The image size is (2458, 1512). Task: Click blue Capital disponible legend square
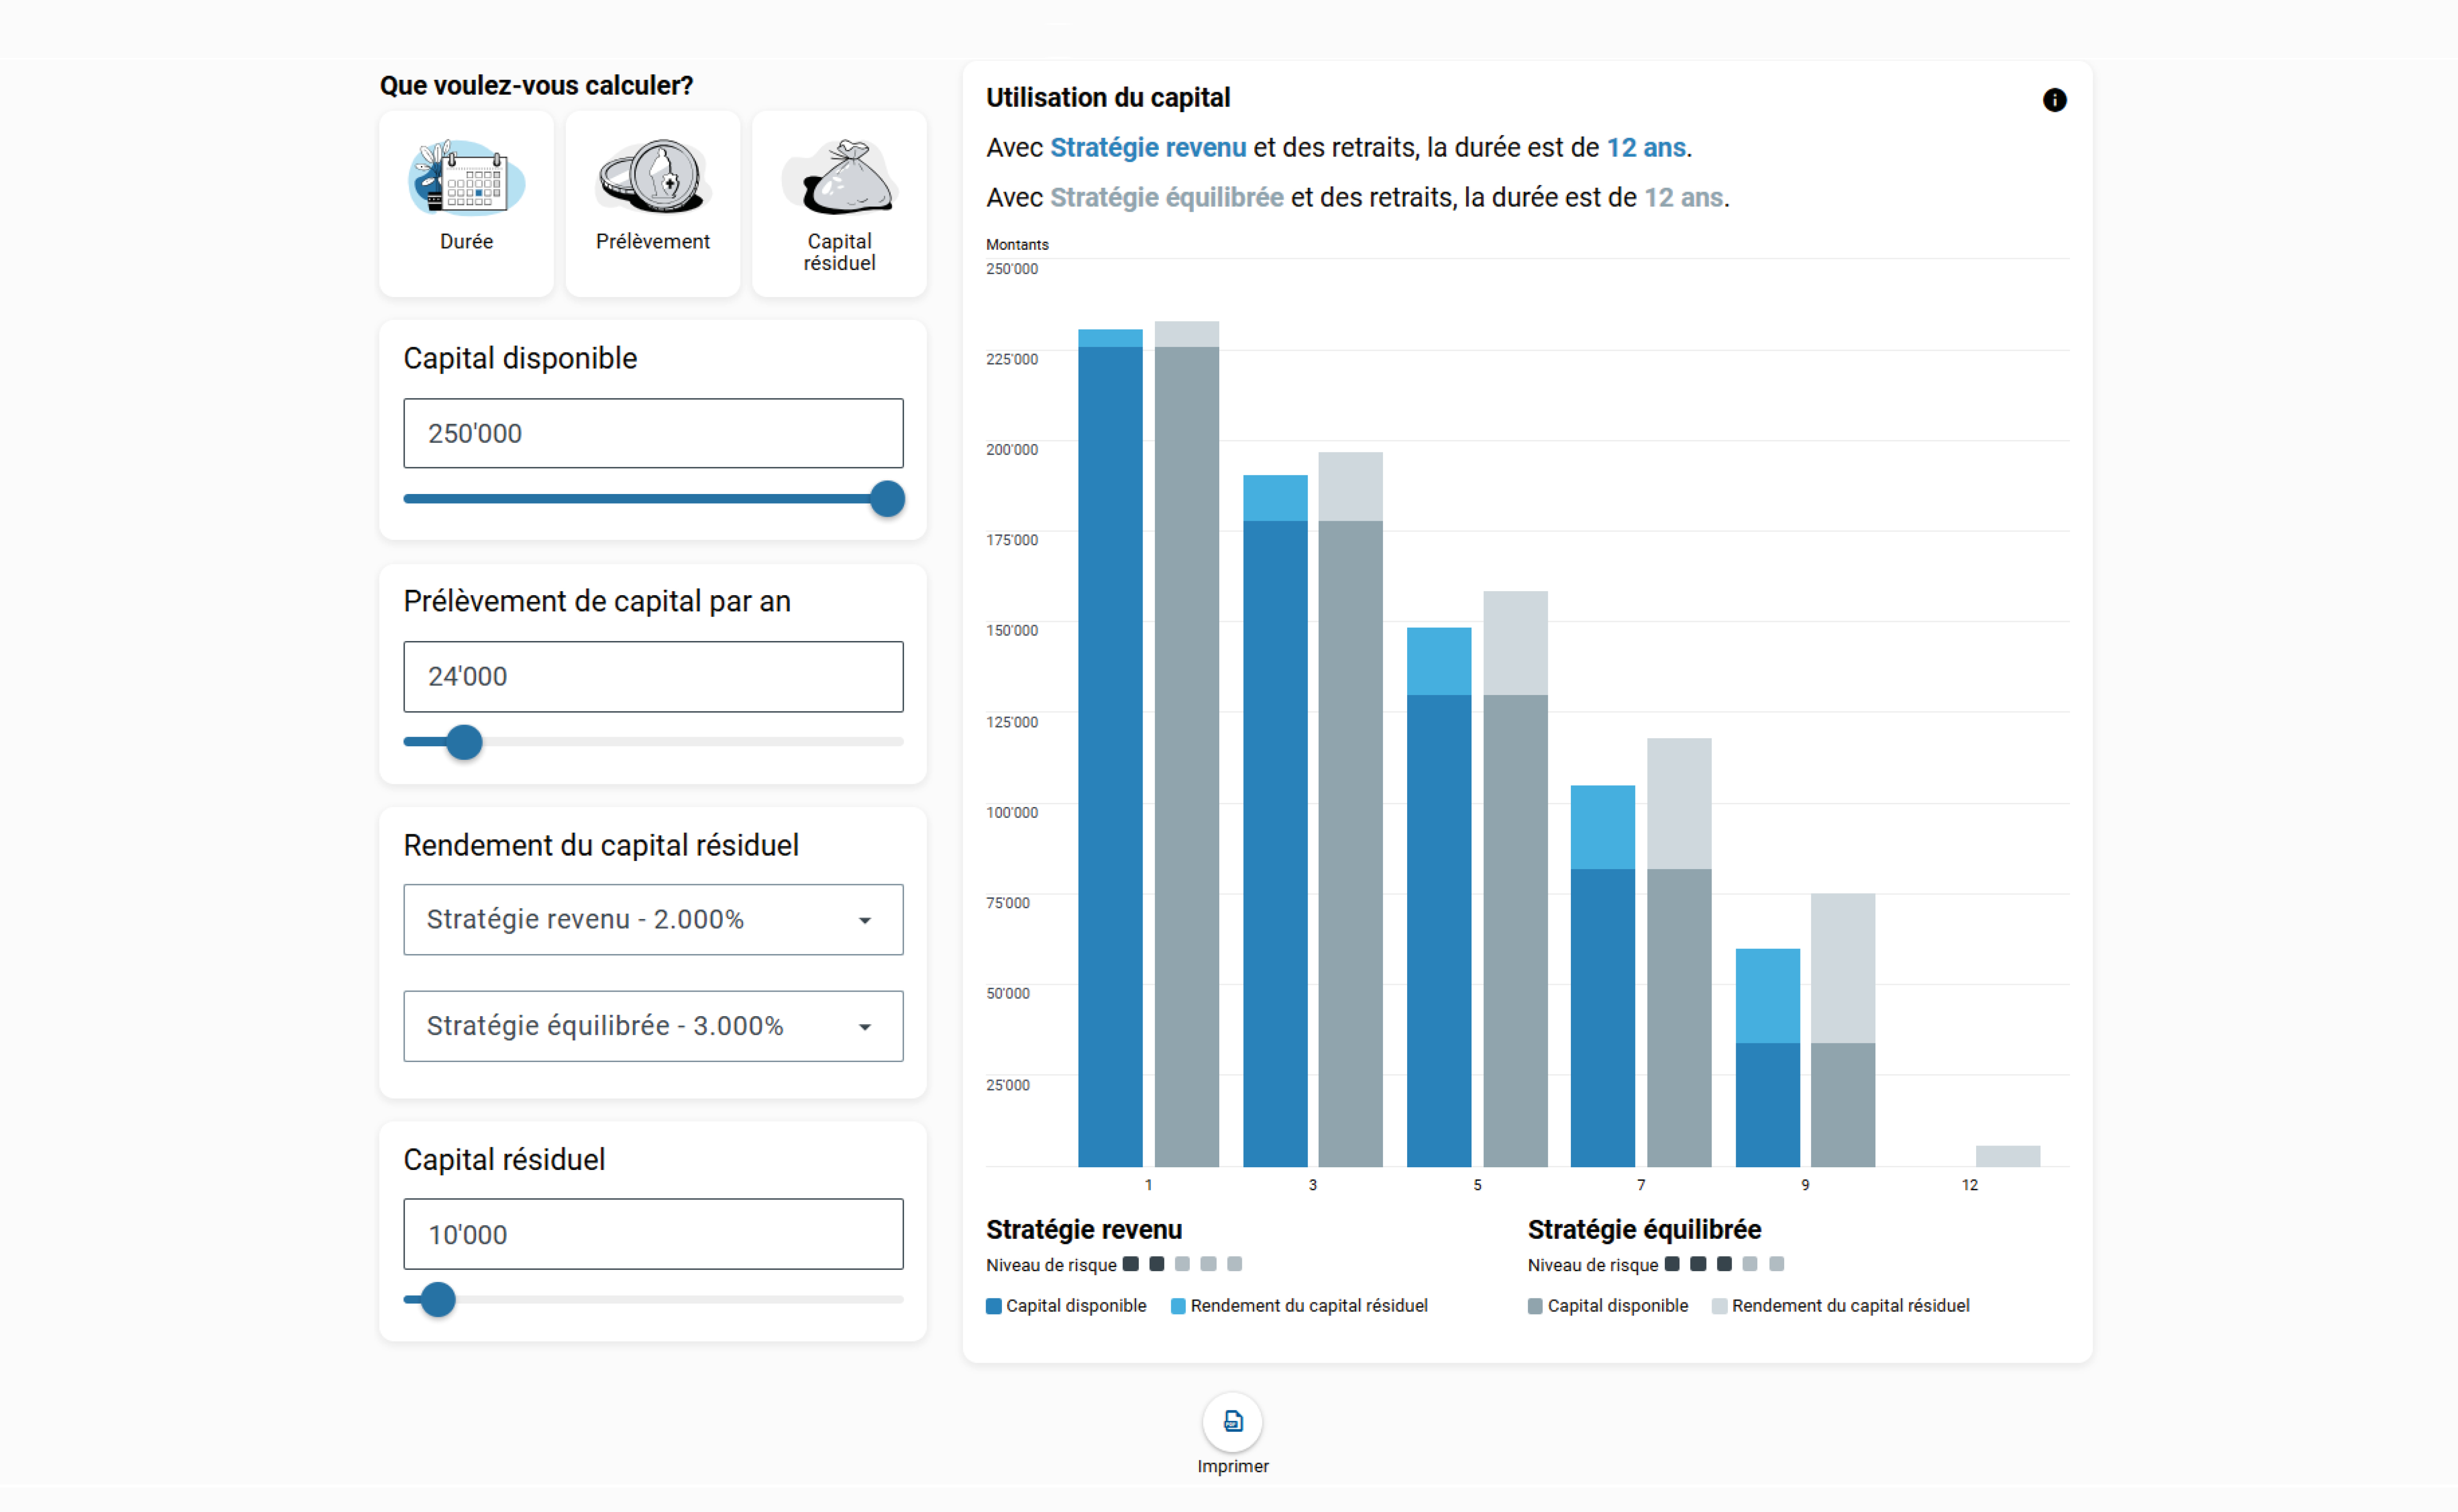[994, 1306]
